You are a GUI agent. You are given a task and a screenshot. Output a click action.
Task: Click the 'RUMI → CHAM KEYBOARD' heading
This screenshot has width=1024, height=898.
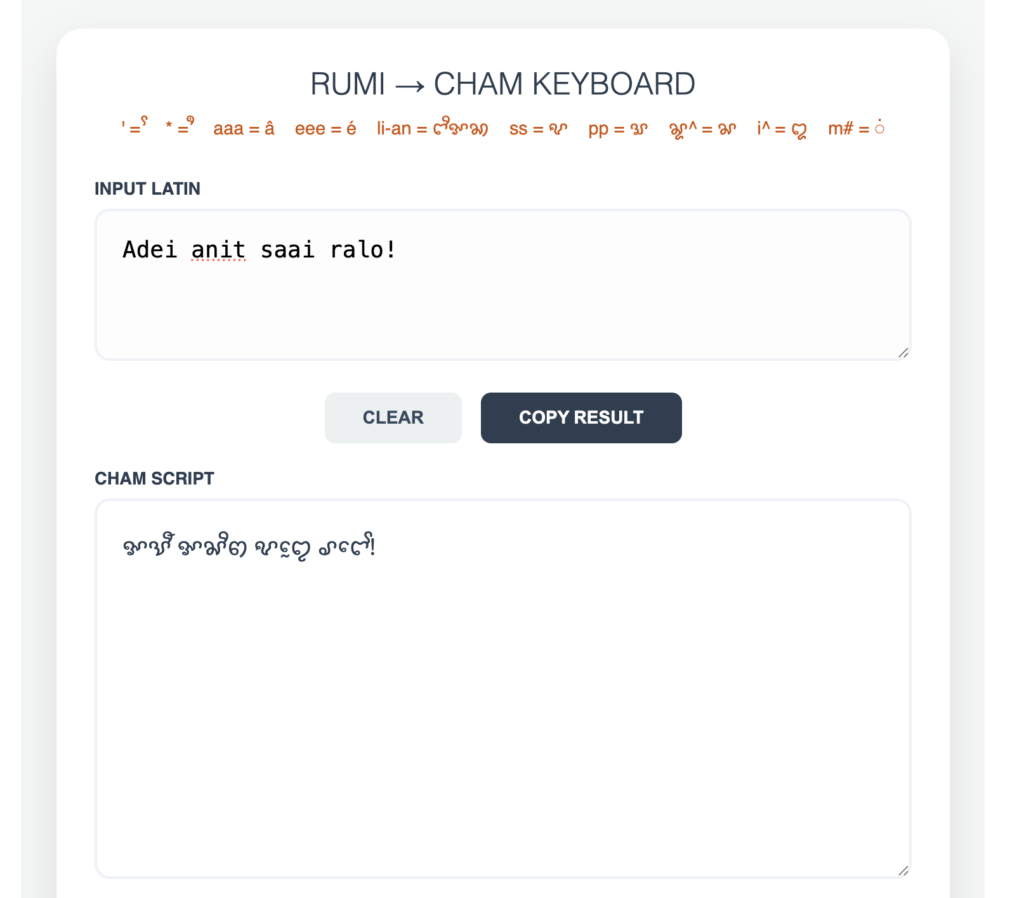[502, 84]
